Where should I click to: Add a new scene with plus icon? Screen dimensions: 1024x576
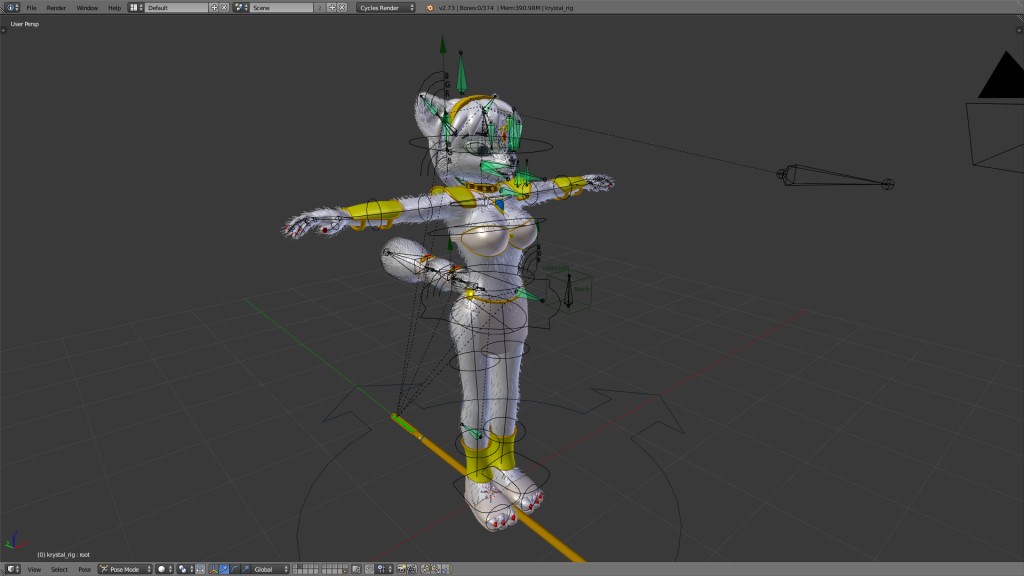pyautogui.click(x=331, y=7)
